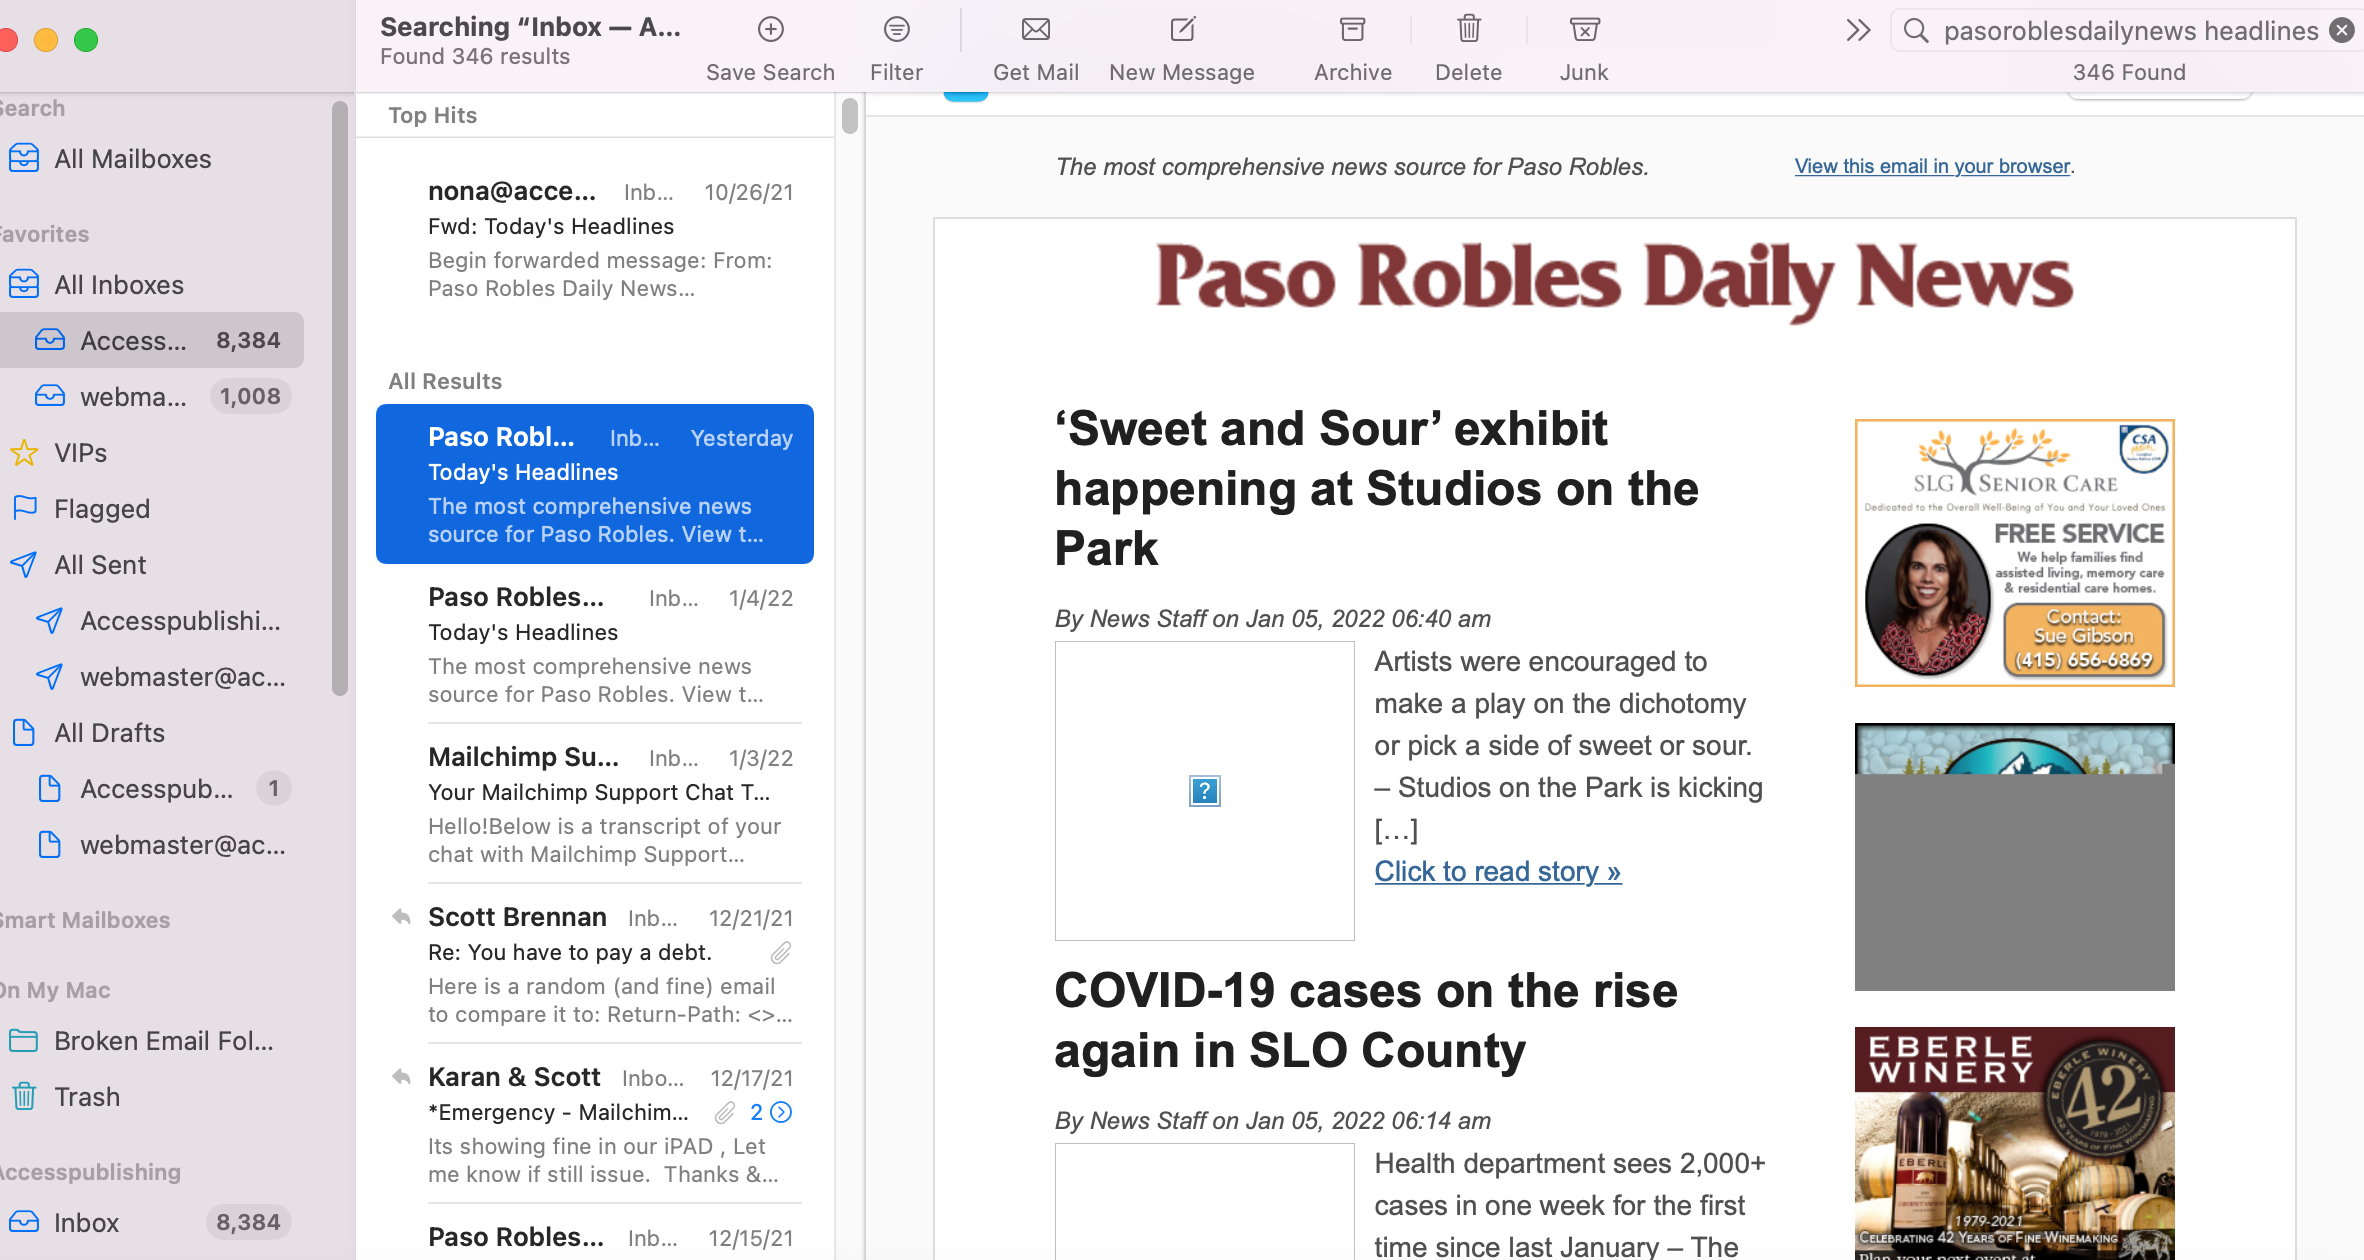This screenshot has height=1260, width=2364.
Task: Follow the Click to read story link
Action: click(x=1497, y=872)
